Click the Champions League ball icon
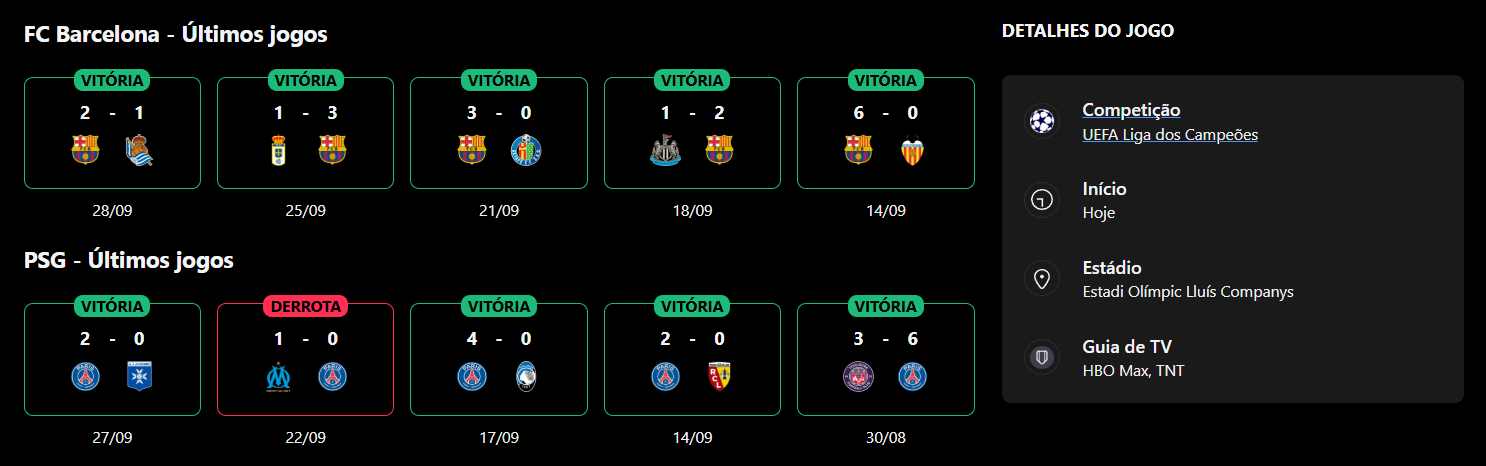The height and width of the screenshot is (466, 1486). pyautogui.click(x=1042, y=122)
